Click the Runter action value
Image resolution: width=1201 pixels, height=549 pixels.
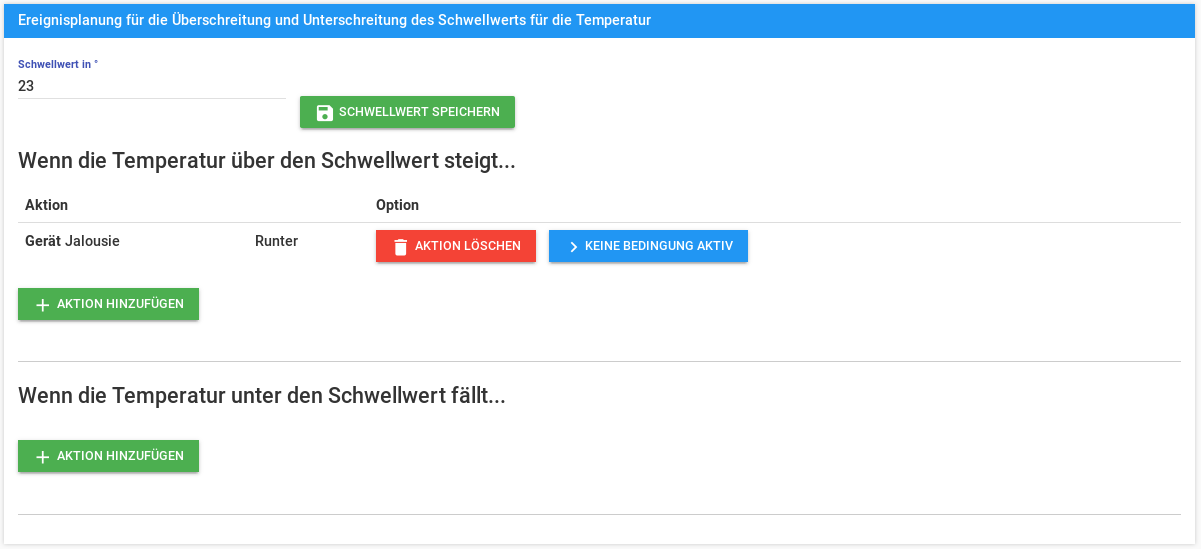[276, 241]
